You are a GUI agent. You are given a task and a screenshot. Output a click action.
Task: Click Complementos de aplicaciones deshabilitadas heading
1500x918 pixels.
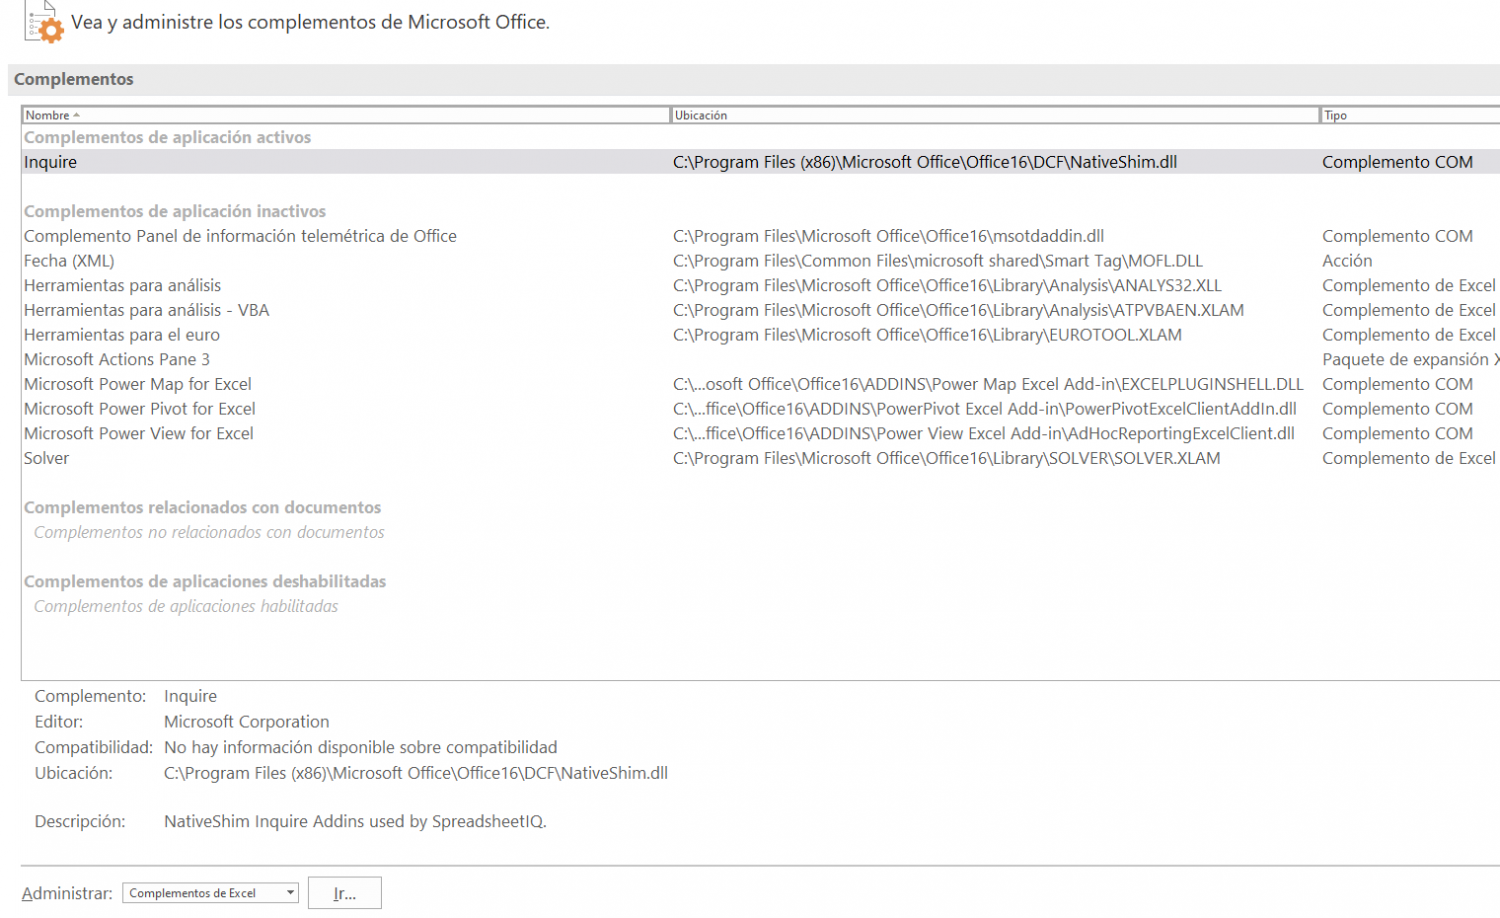(205, 581)
